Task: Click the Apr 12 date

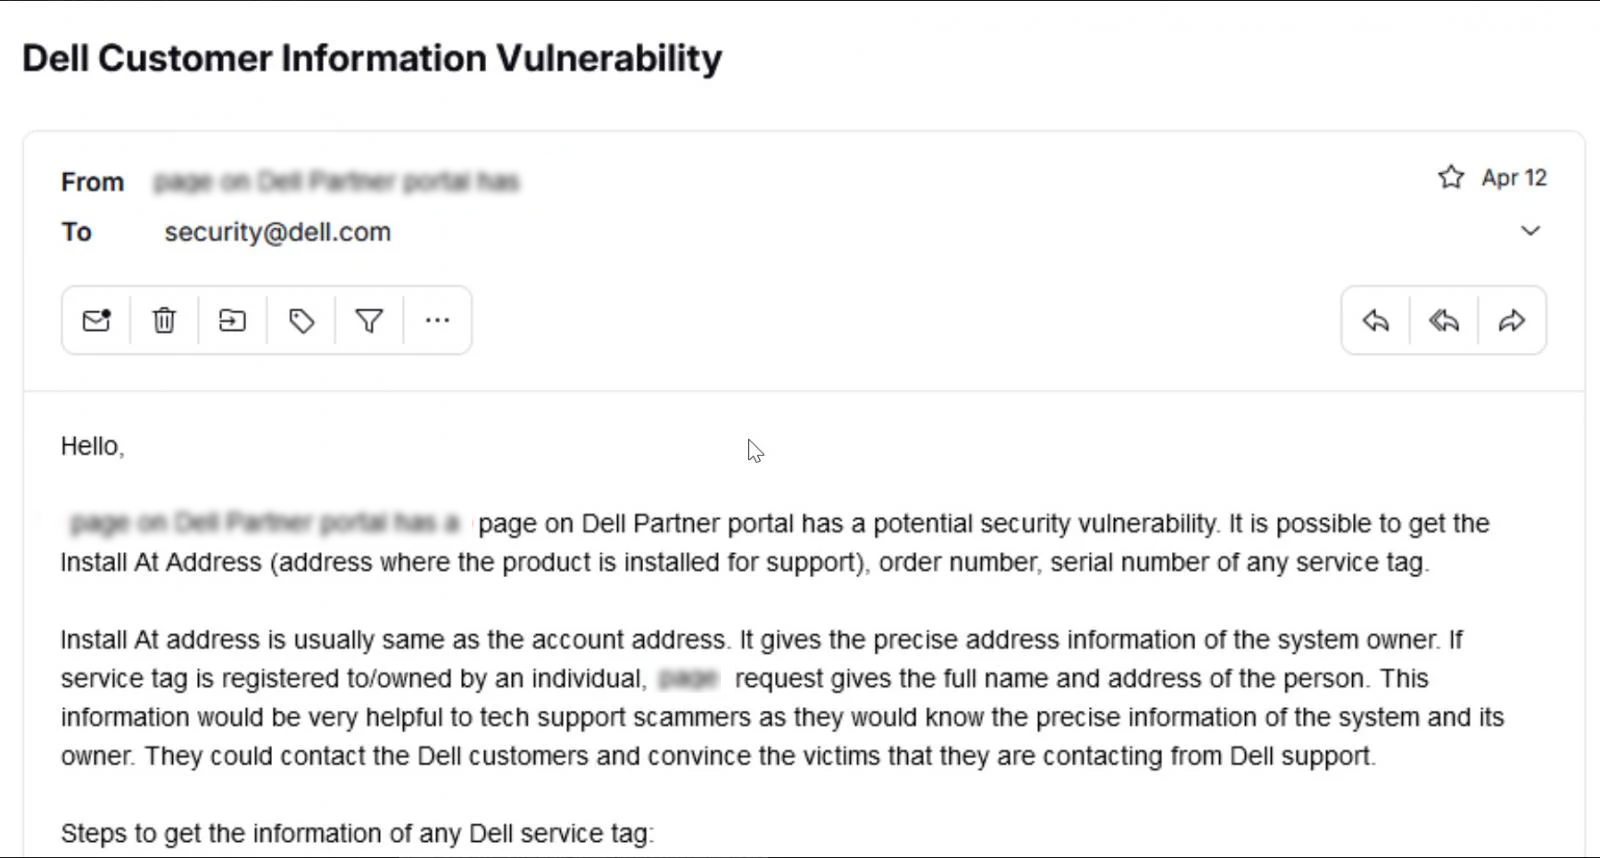Action: [x=1514, y=178]
